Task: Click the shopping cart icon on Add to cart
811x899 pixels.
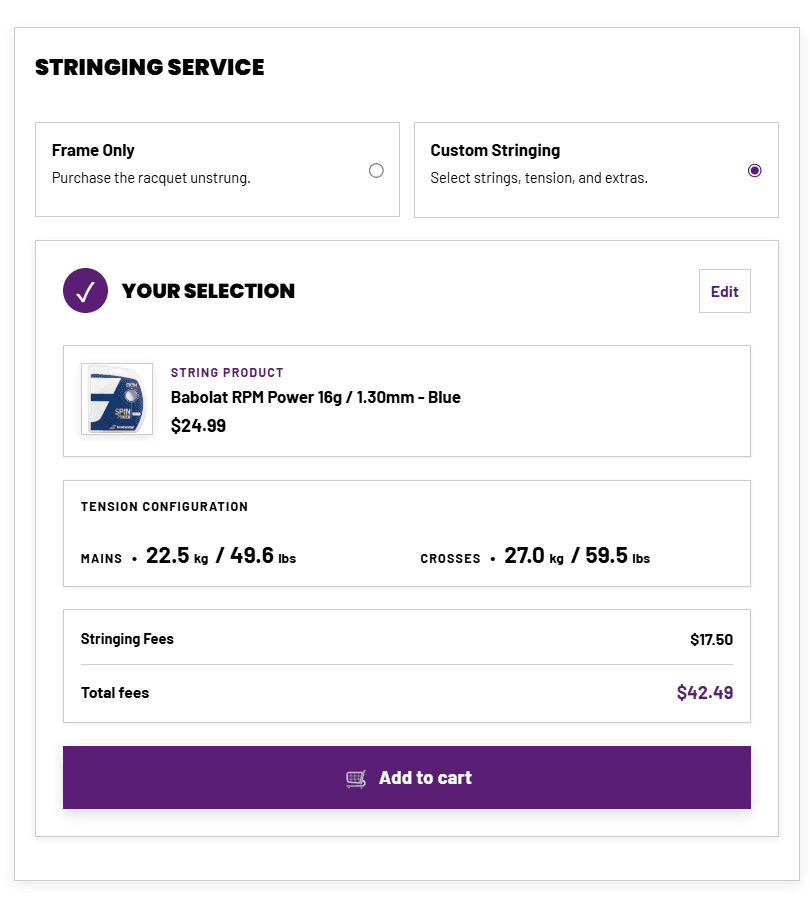Action: pyautogui.click(x=356, y=777)
